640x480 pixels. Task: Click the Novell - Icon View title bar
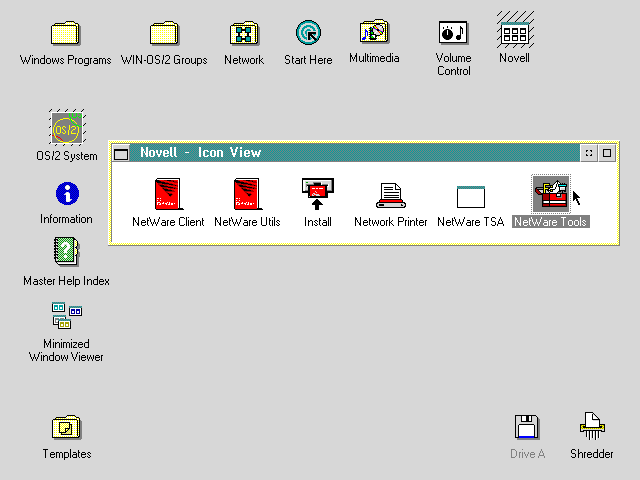(x=355, y=153)
